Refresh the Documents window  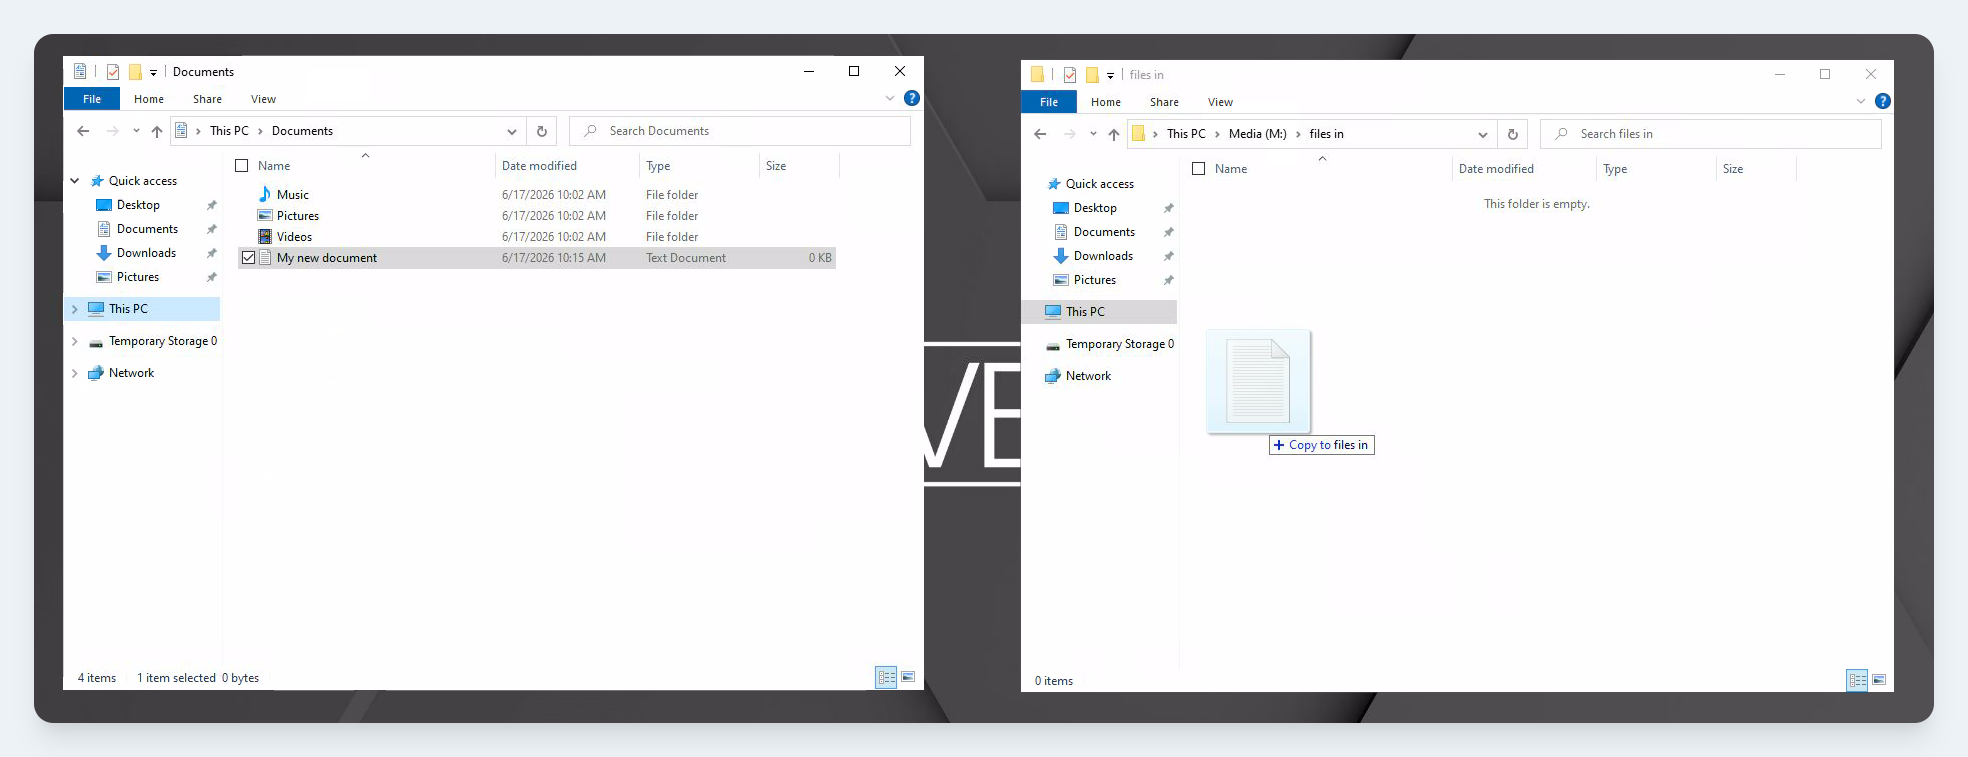[542, 131]
